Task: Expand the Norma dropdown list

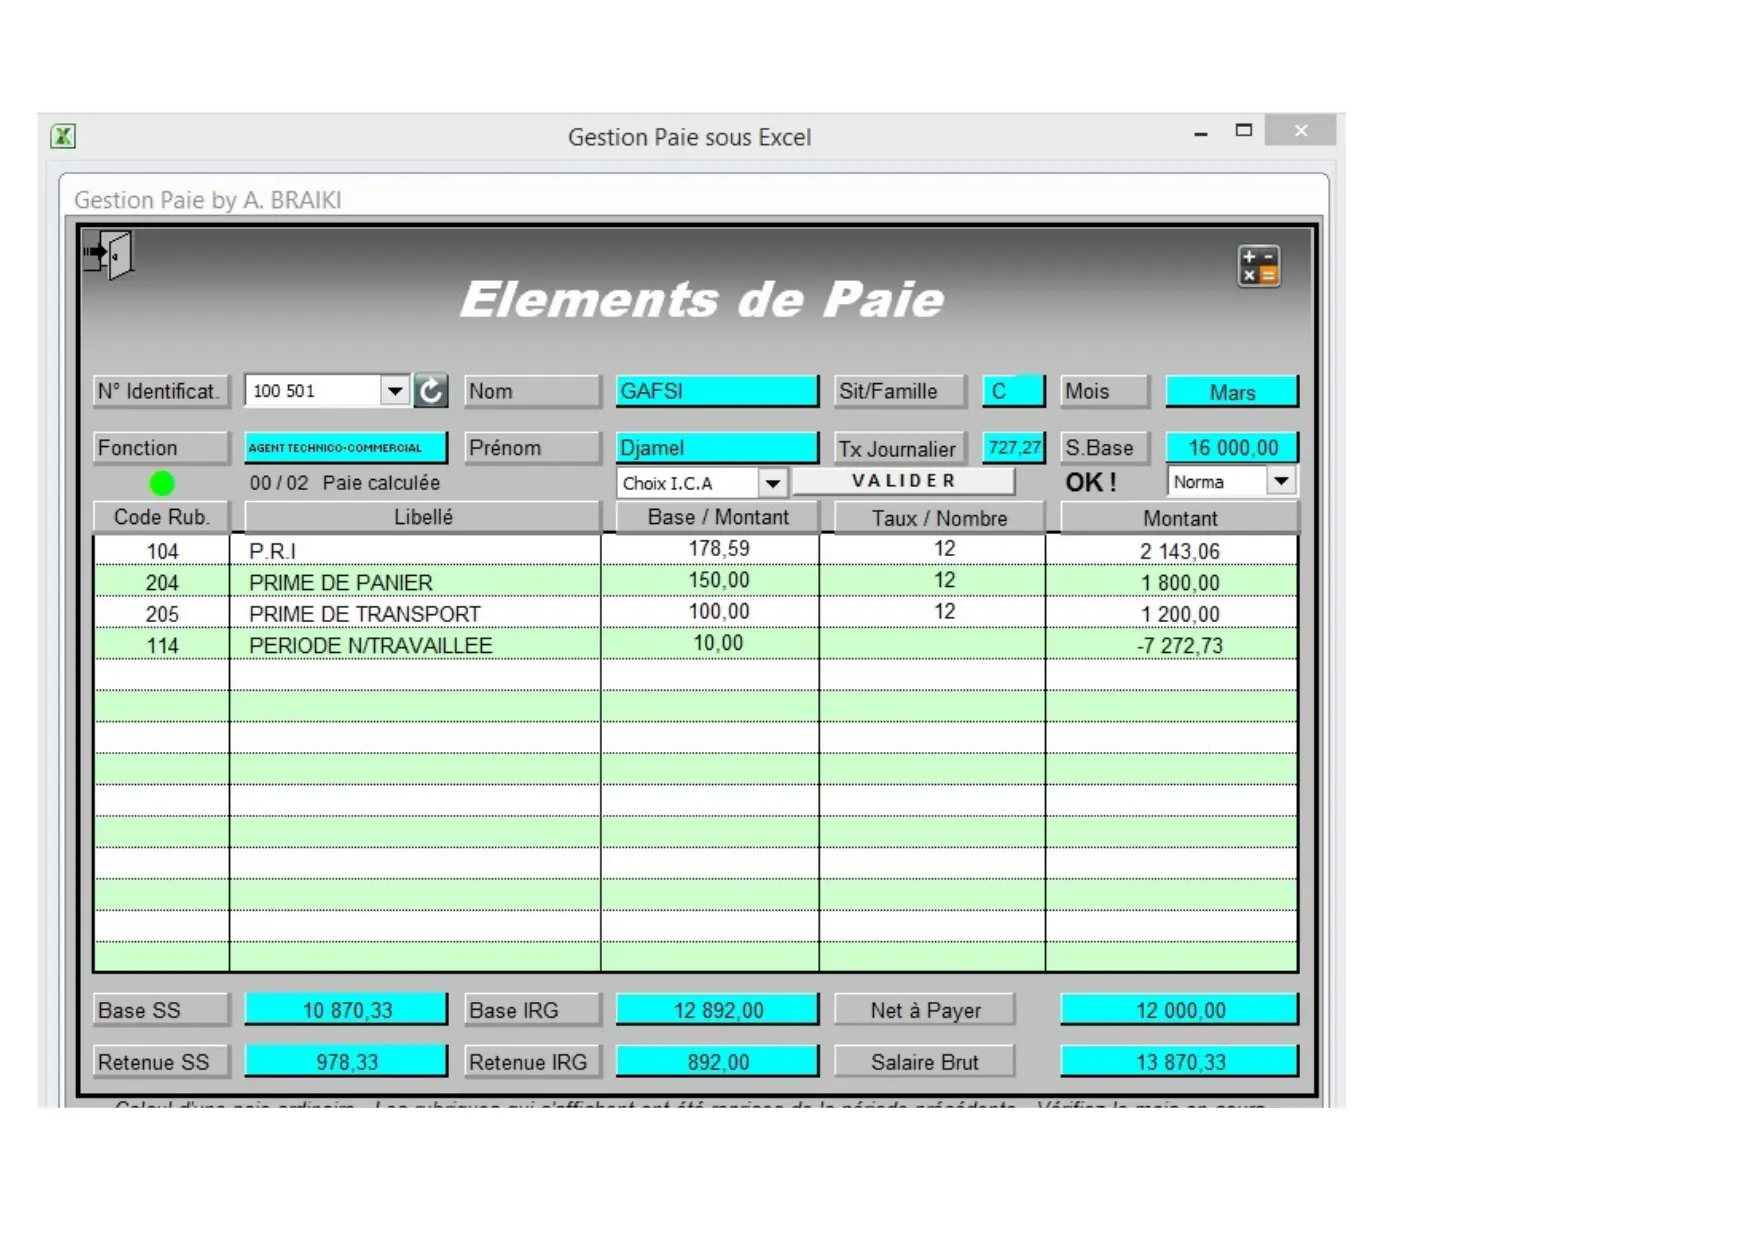Action: click(x=1281, y=482)
